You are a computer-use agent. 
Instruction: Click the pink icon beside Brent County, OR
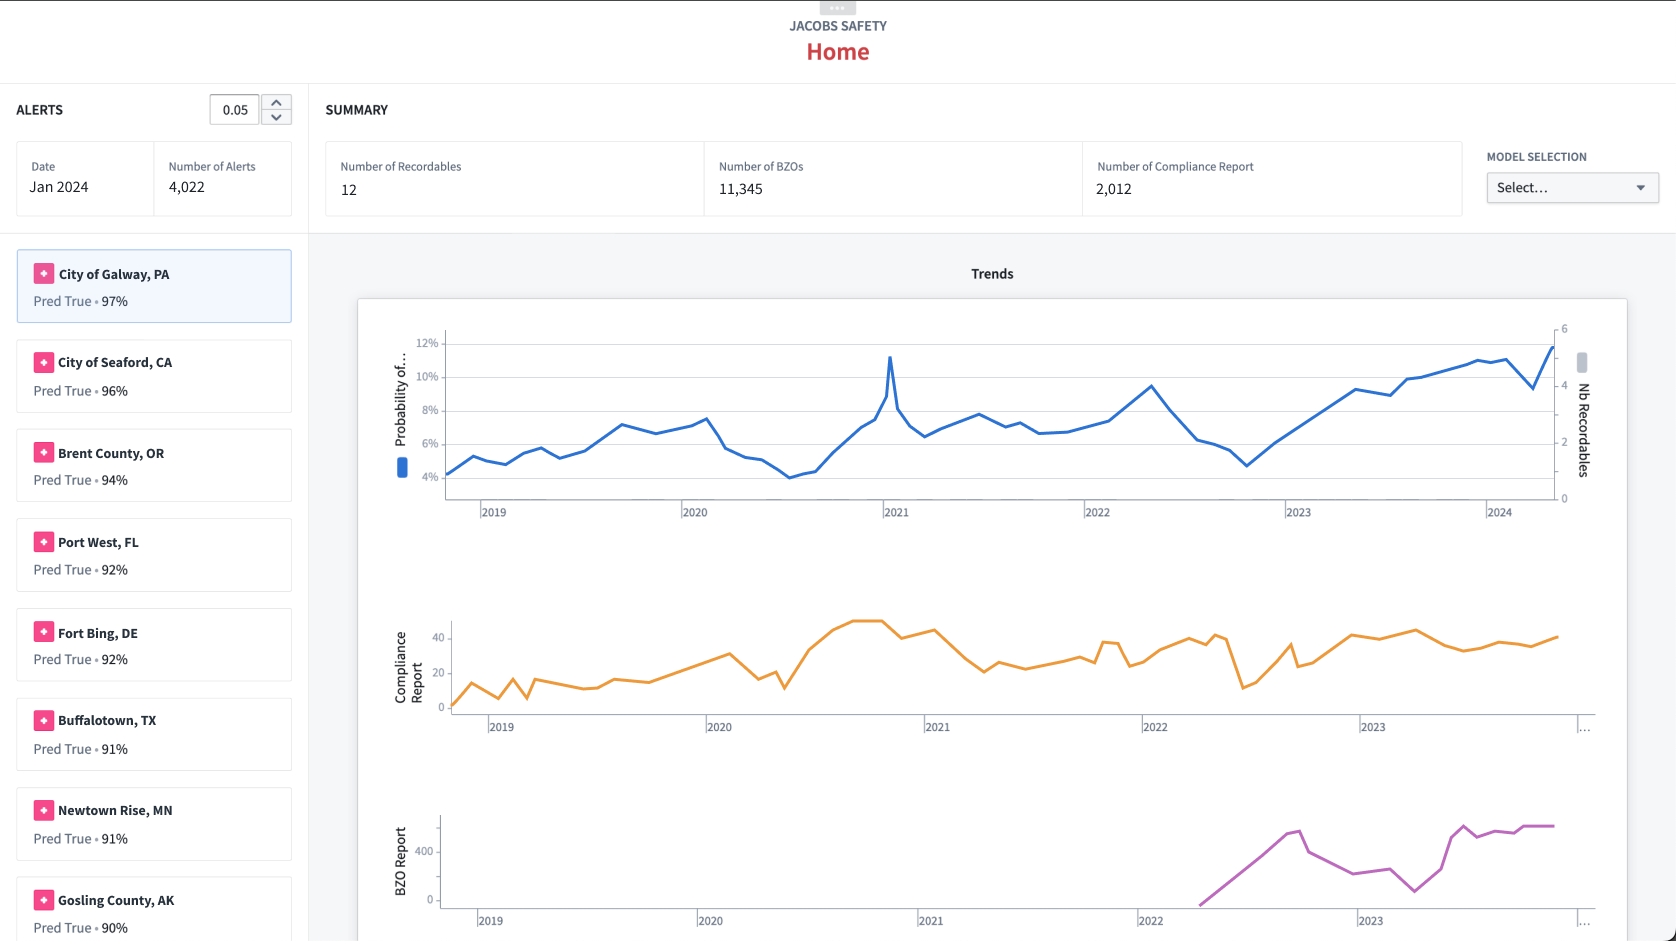44,453
